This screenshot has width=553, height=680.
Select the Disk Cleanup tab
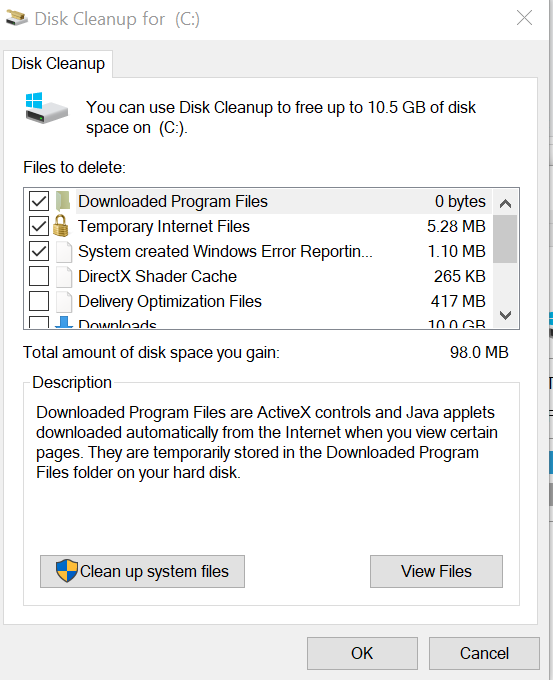point(58,64)
